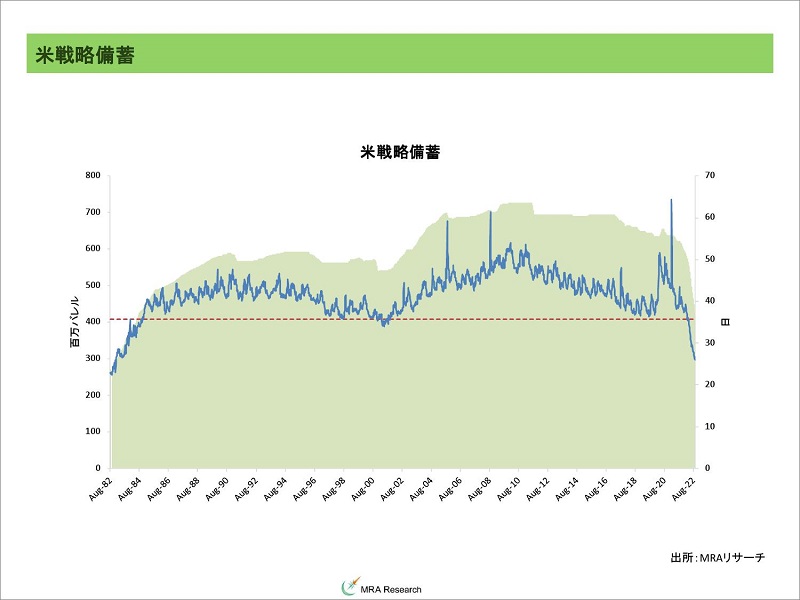Click the "Aug-88" date label

187,488
